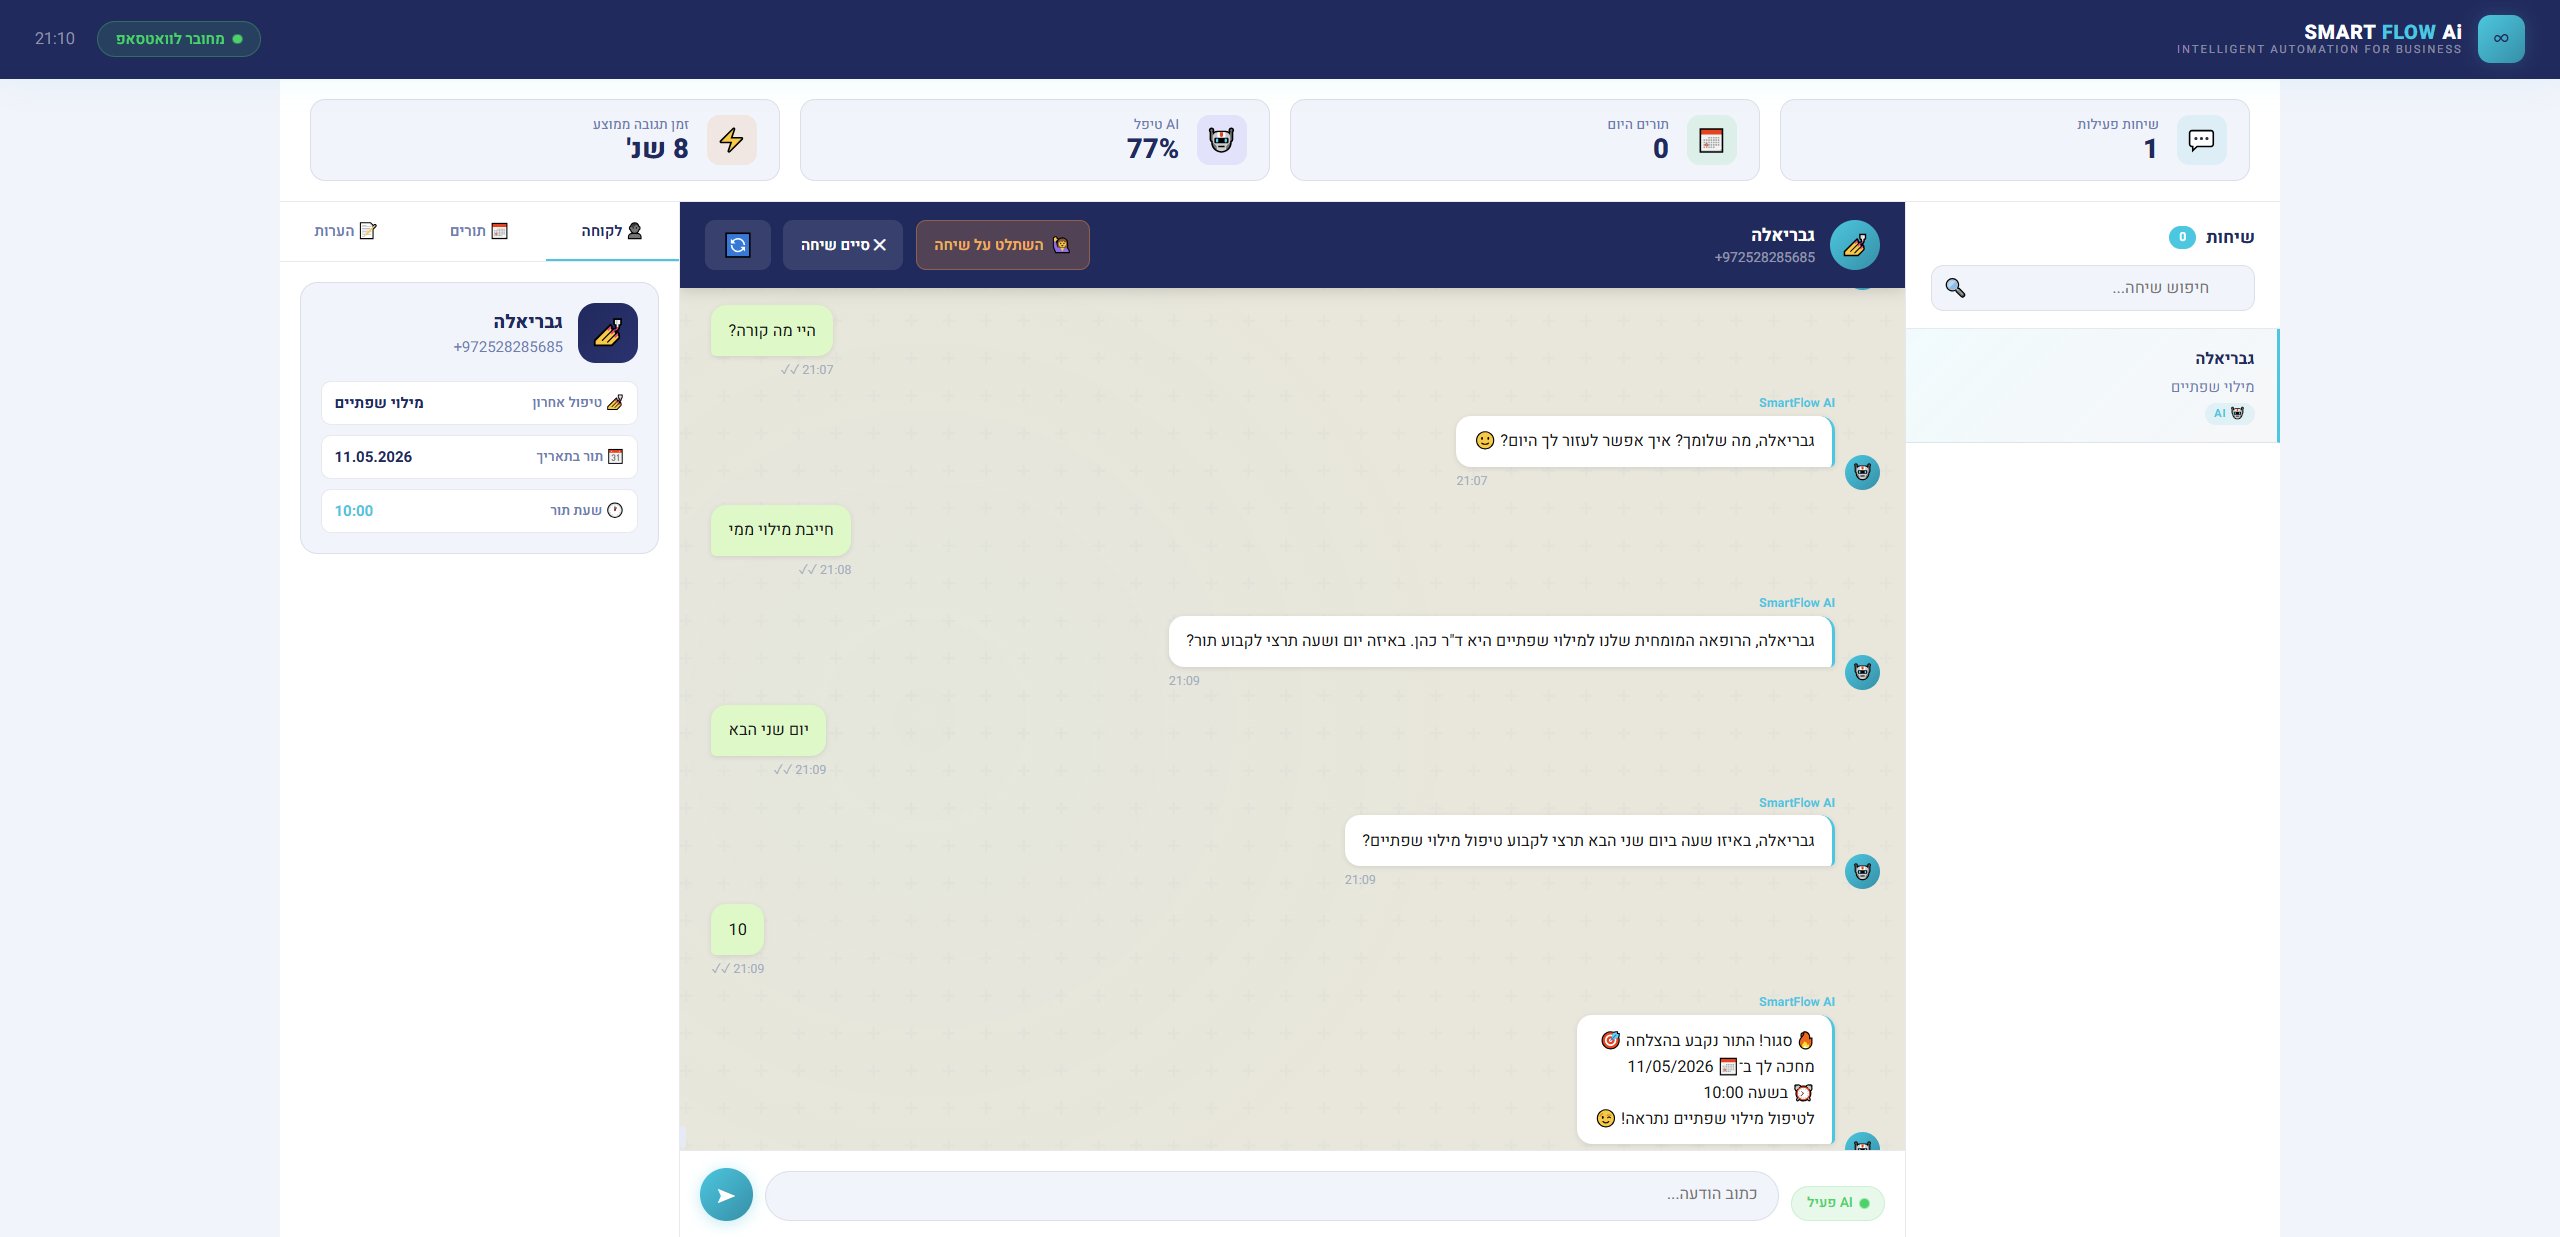
Task: Click the chats count badge showing 0
Action: coord(2182,237)
